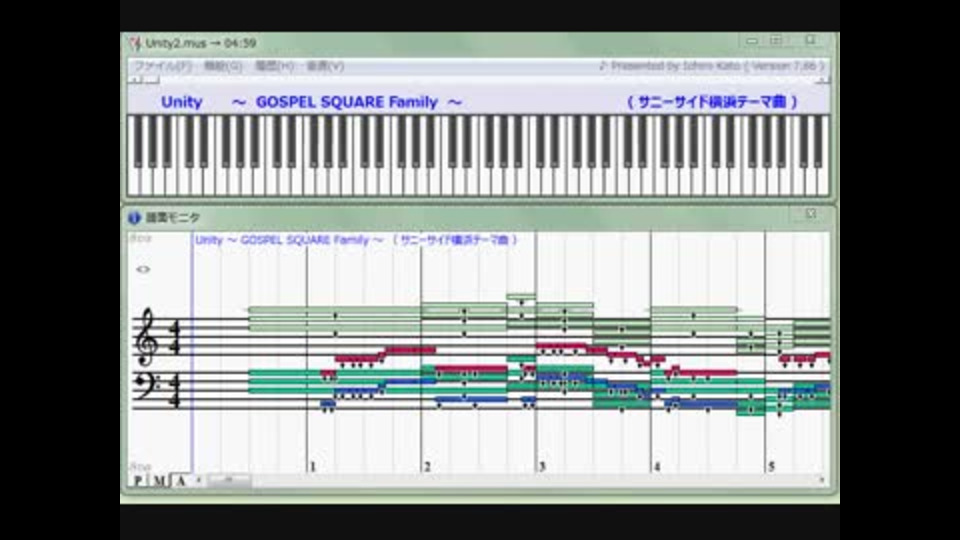Open the 履歴(H) menu

[274, 66]
